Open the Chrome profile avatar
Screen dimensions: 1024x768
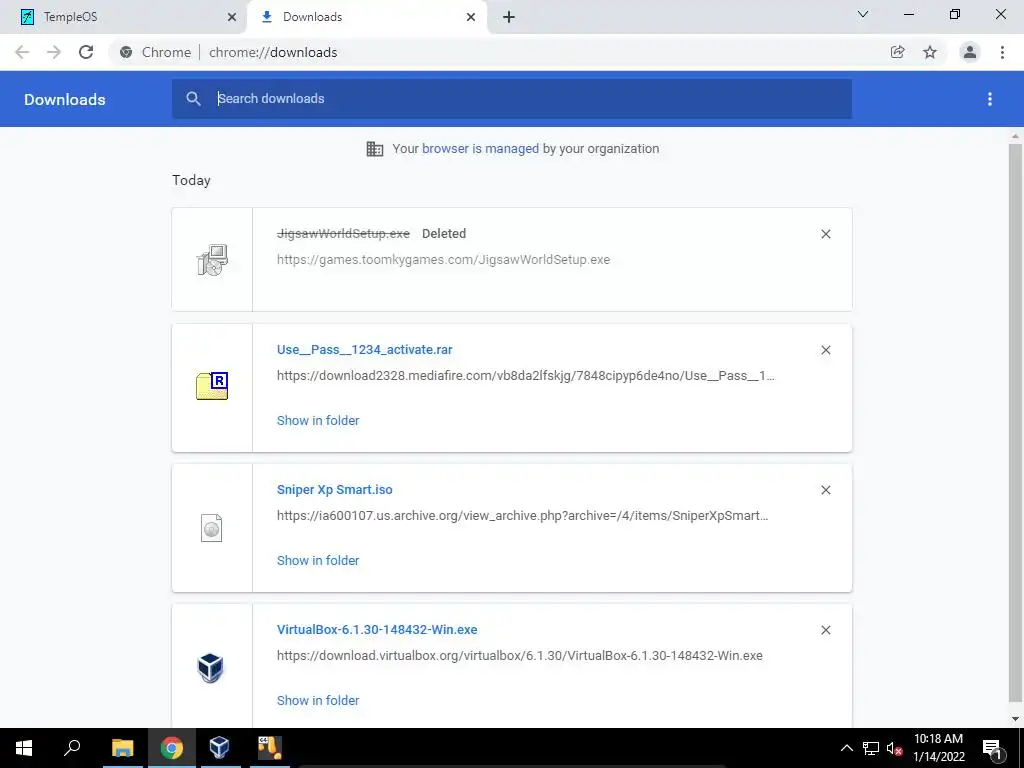point(970,52)
